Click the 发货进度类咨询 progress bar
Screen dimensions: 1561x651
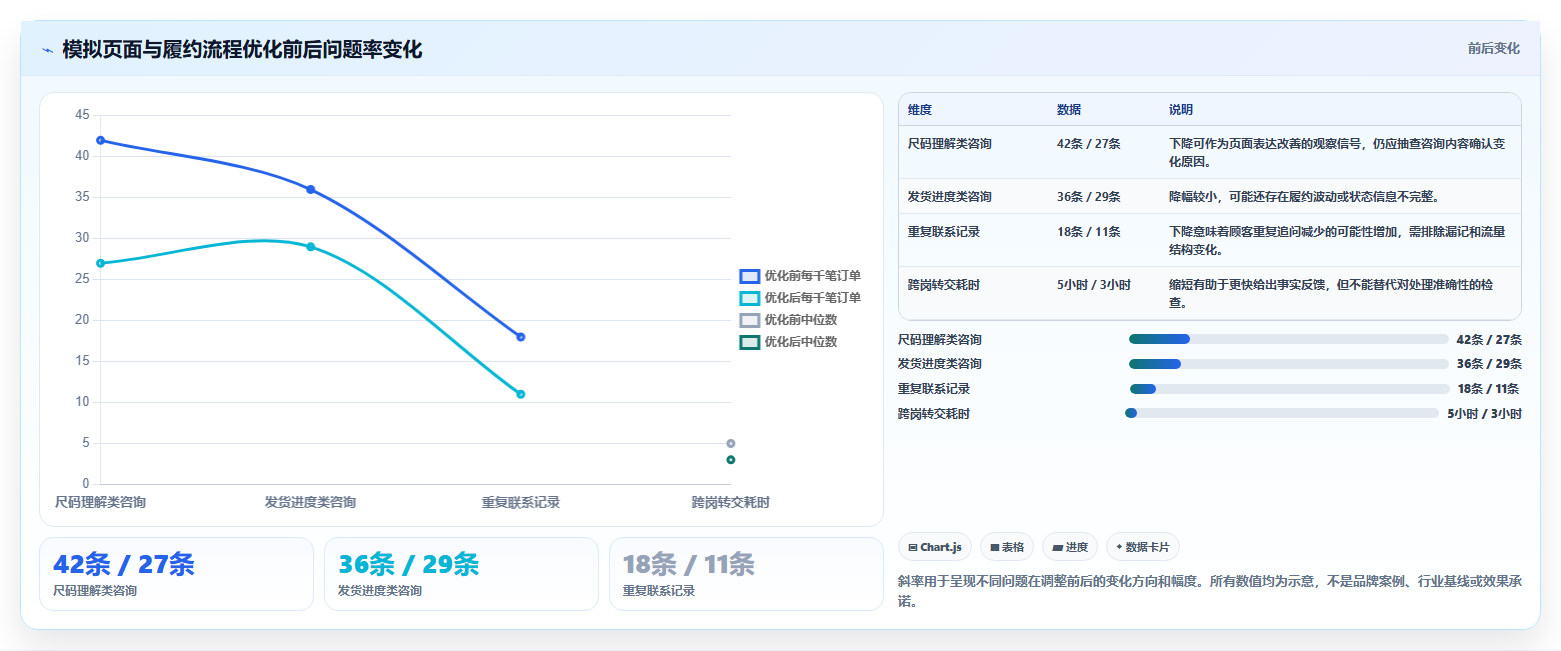1288,364
